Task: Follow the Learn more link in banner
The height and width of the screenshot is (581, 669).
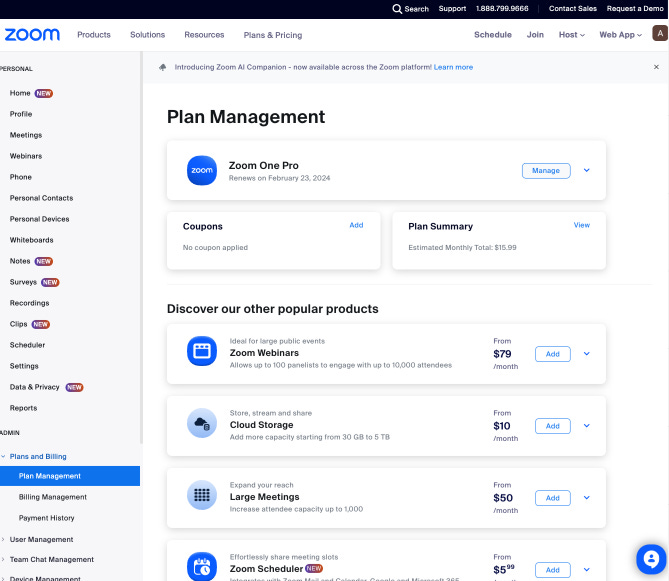Action: [453, 67]
